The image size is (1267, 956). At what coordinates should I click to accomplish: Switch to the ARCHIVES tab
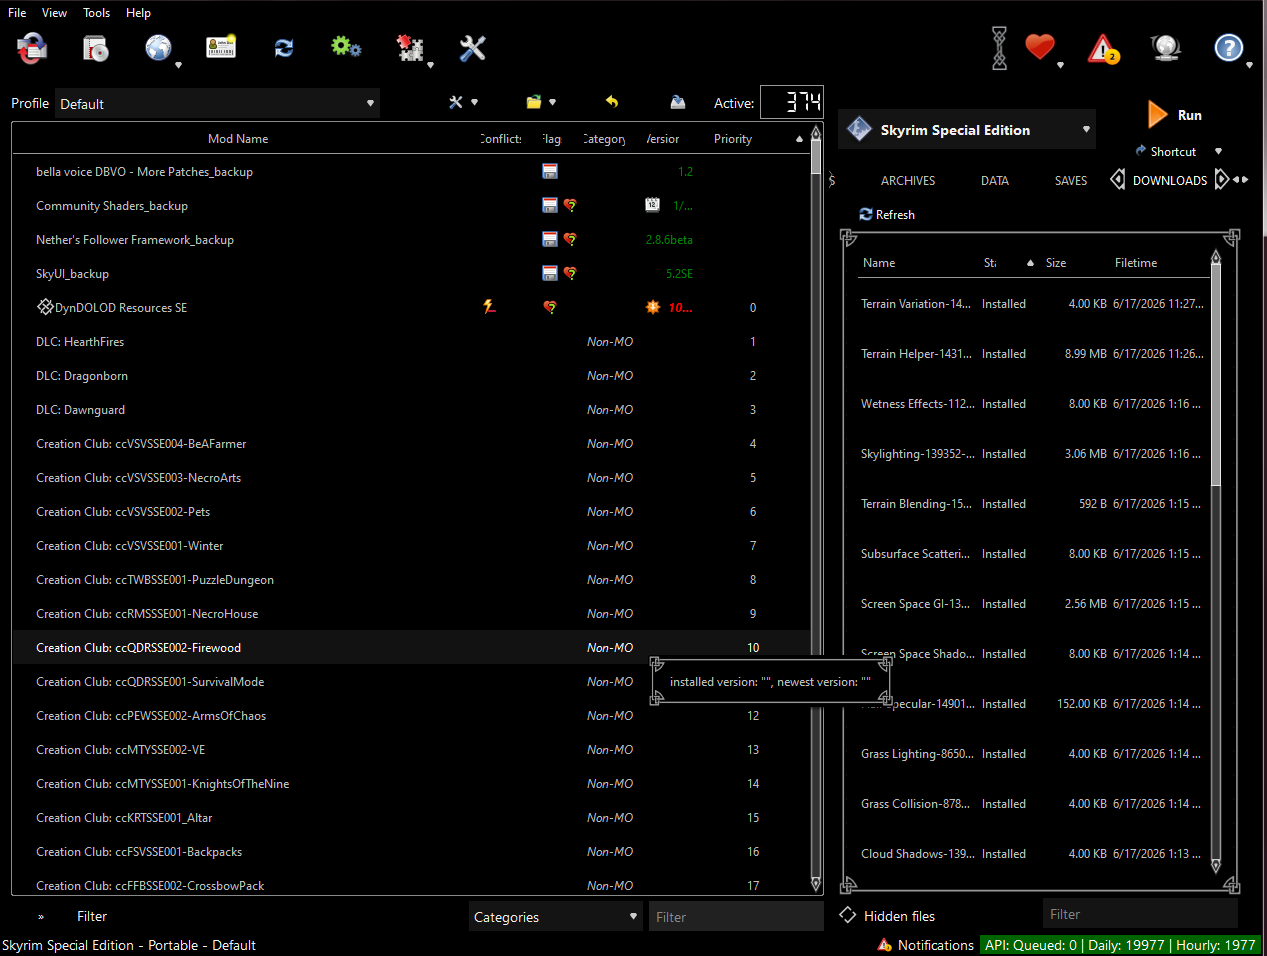point(908,181)
